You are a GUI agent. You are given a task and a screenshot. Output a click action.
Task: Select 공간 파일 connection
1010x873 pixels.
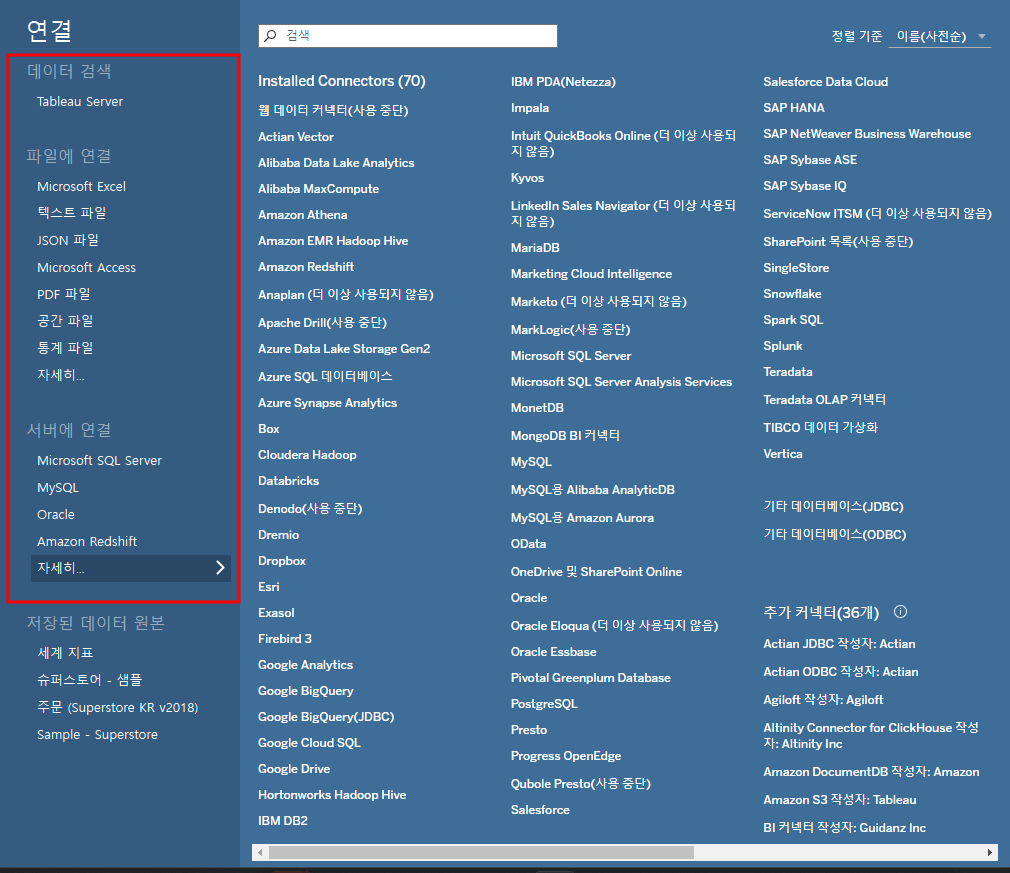[x=65, y=321]
